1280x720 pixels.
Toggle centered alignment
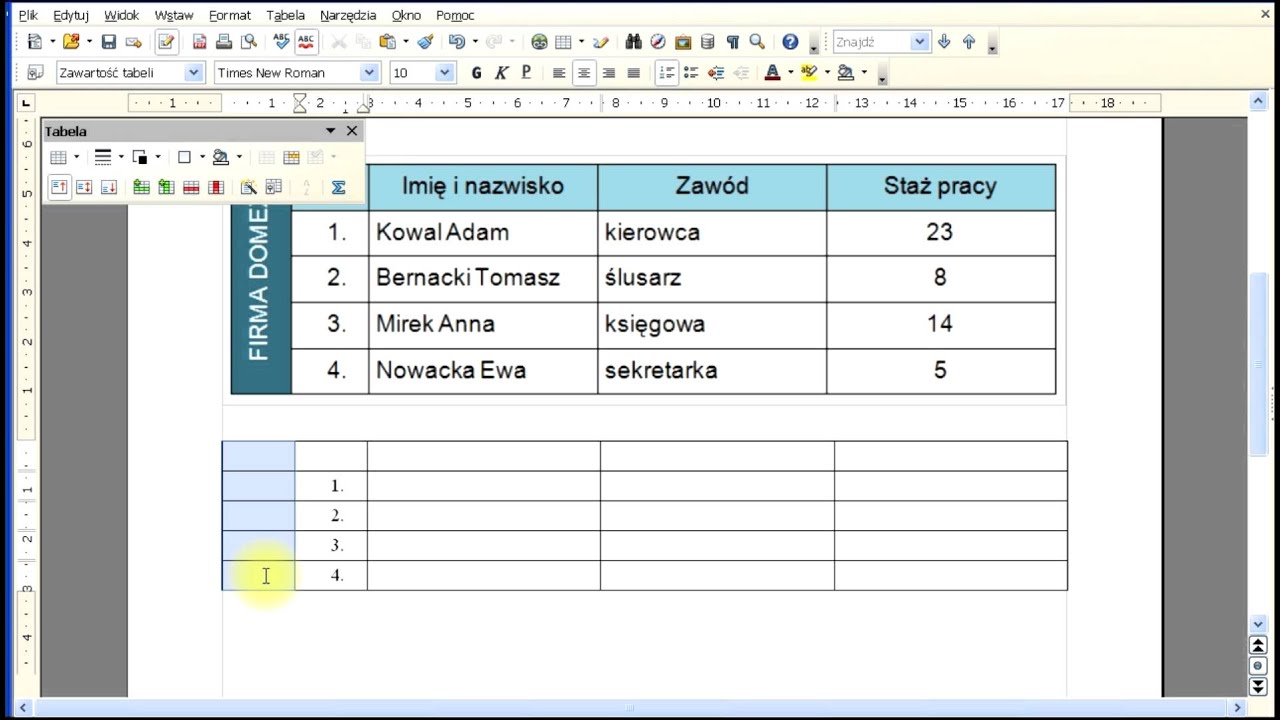[583, 73]
